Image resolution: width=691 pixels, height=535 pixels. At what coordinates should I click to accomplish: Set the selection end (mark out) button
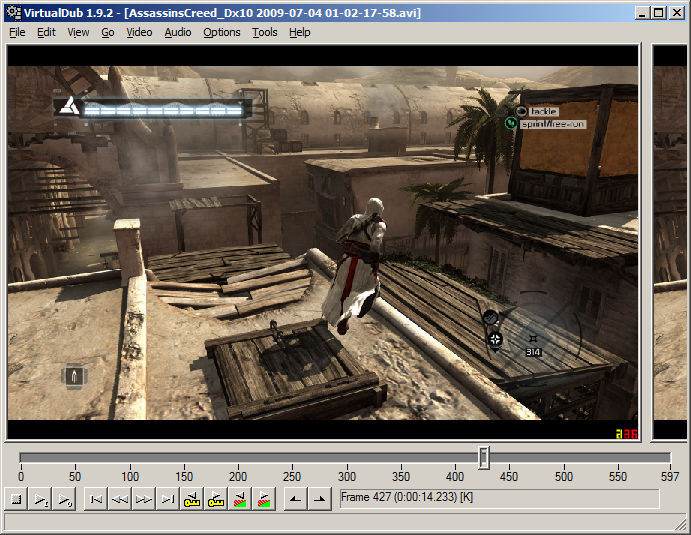coord(319,499)
